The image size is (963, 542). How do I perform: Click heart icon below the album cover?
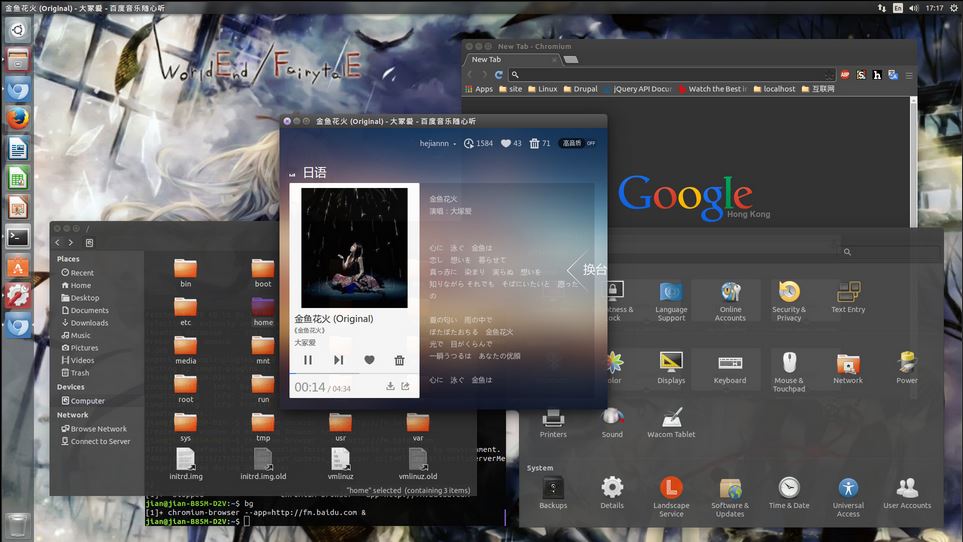[369, 360]
